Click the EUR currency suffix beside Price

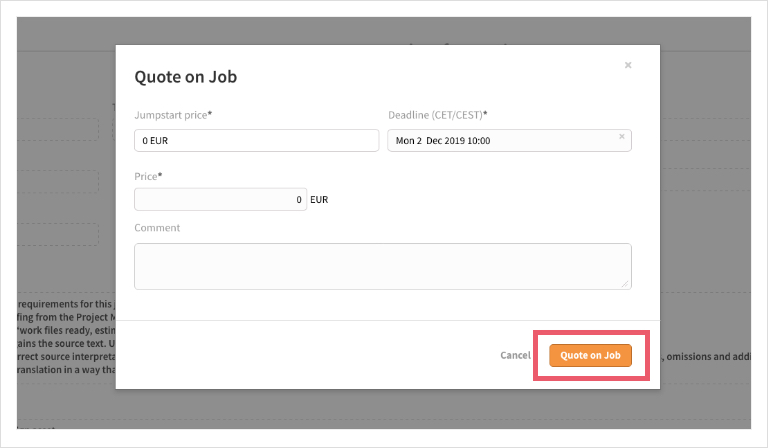(x=319, y=200)
